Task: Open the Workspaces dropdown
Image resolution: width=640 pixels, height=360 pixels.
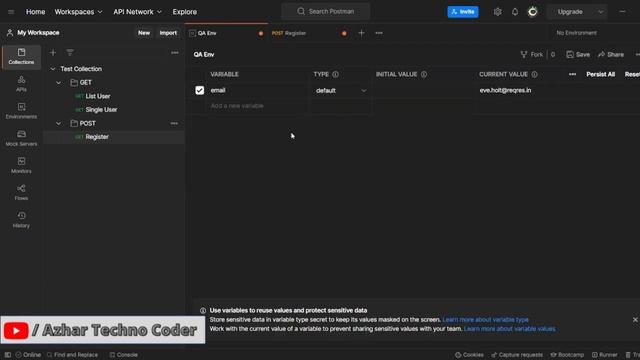Action: coord(78,12)
